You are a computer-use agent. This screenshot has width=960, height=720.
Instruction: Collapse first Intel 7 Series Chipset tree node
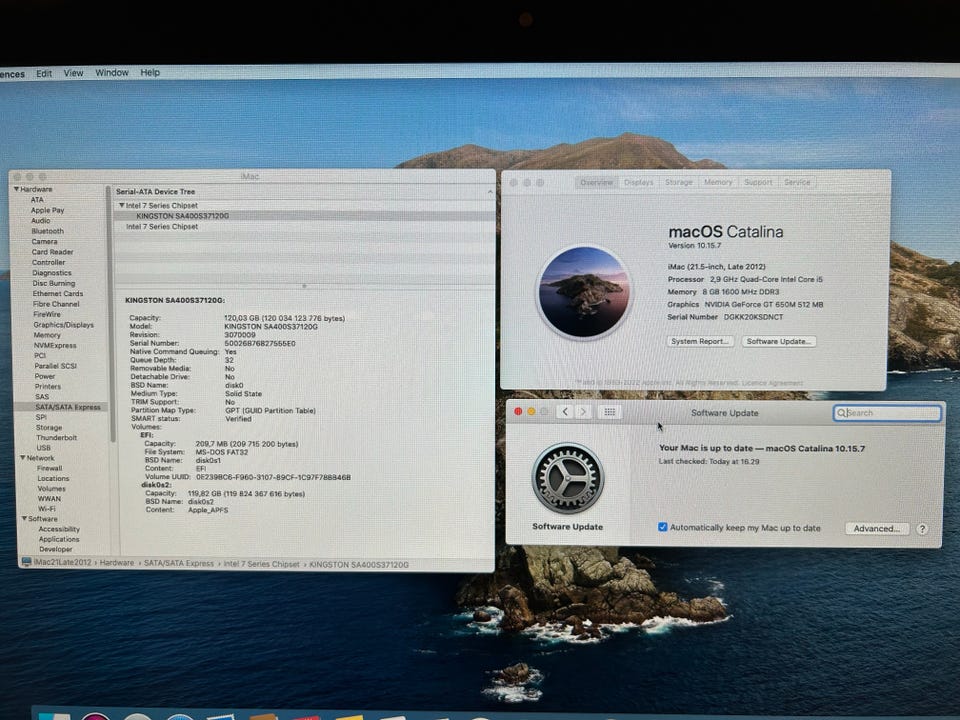coord(121,205)
